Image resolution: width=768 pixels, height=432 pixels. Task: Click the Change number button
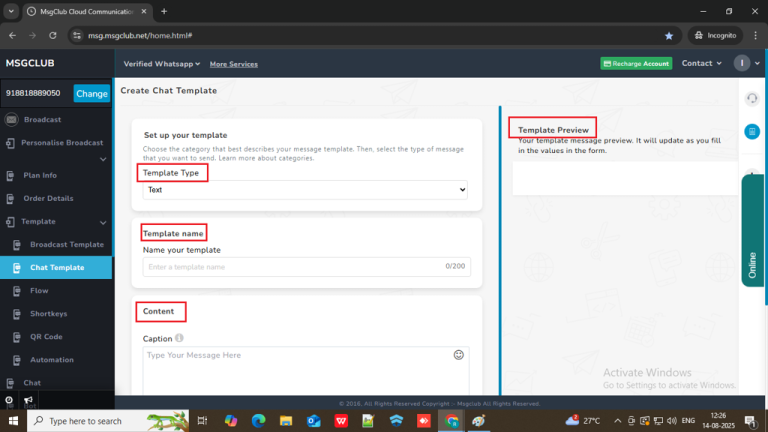(x=91, y=94)
